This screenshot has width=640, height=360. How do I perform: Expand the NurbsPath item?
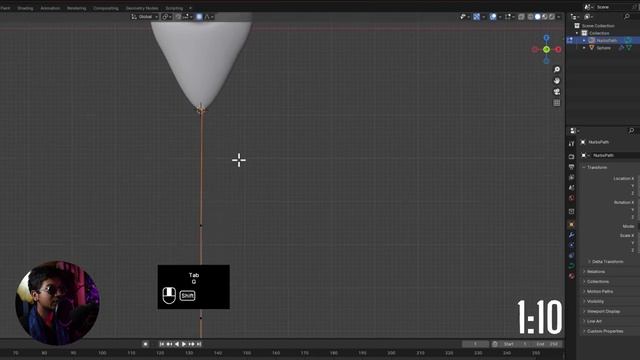point(584,40)
